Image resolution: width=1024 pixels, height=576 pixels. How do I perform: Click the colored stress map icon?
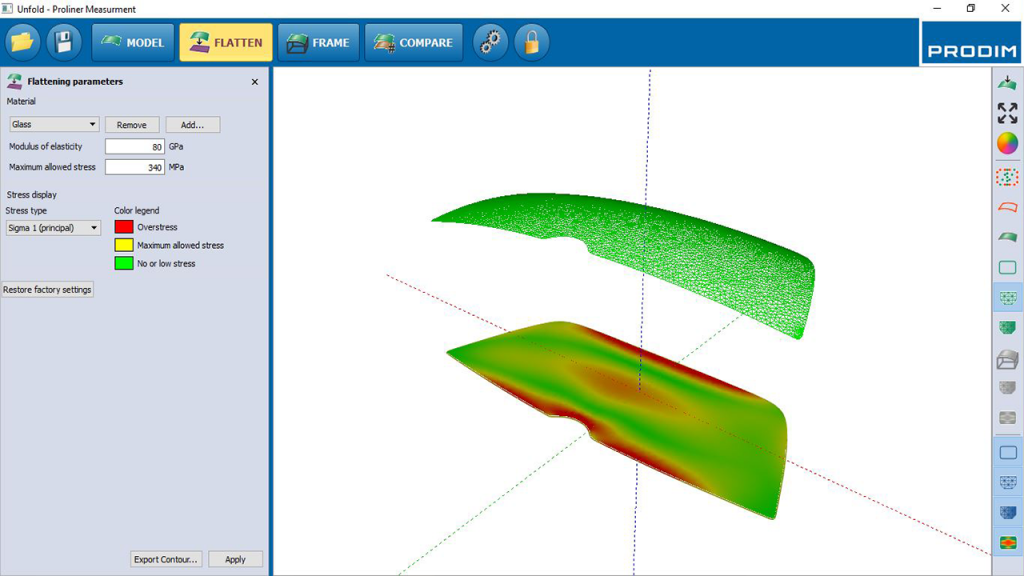(x=1007, y=543)
